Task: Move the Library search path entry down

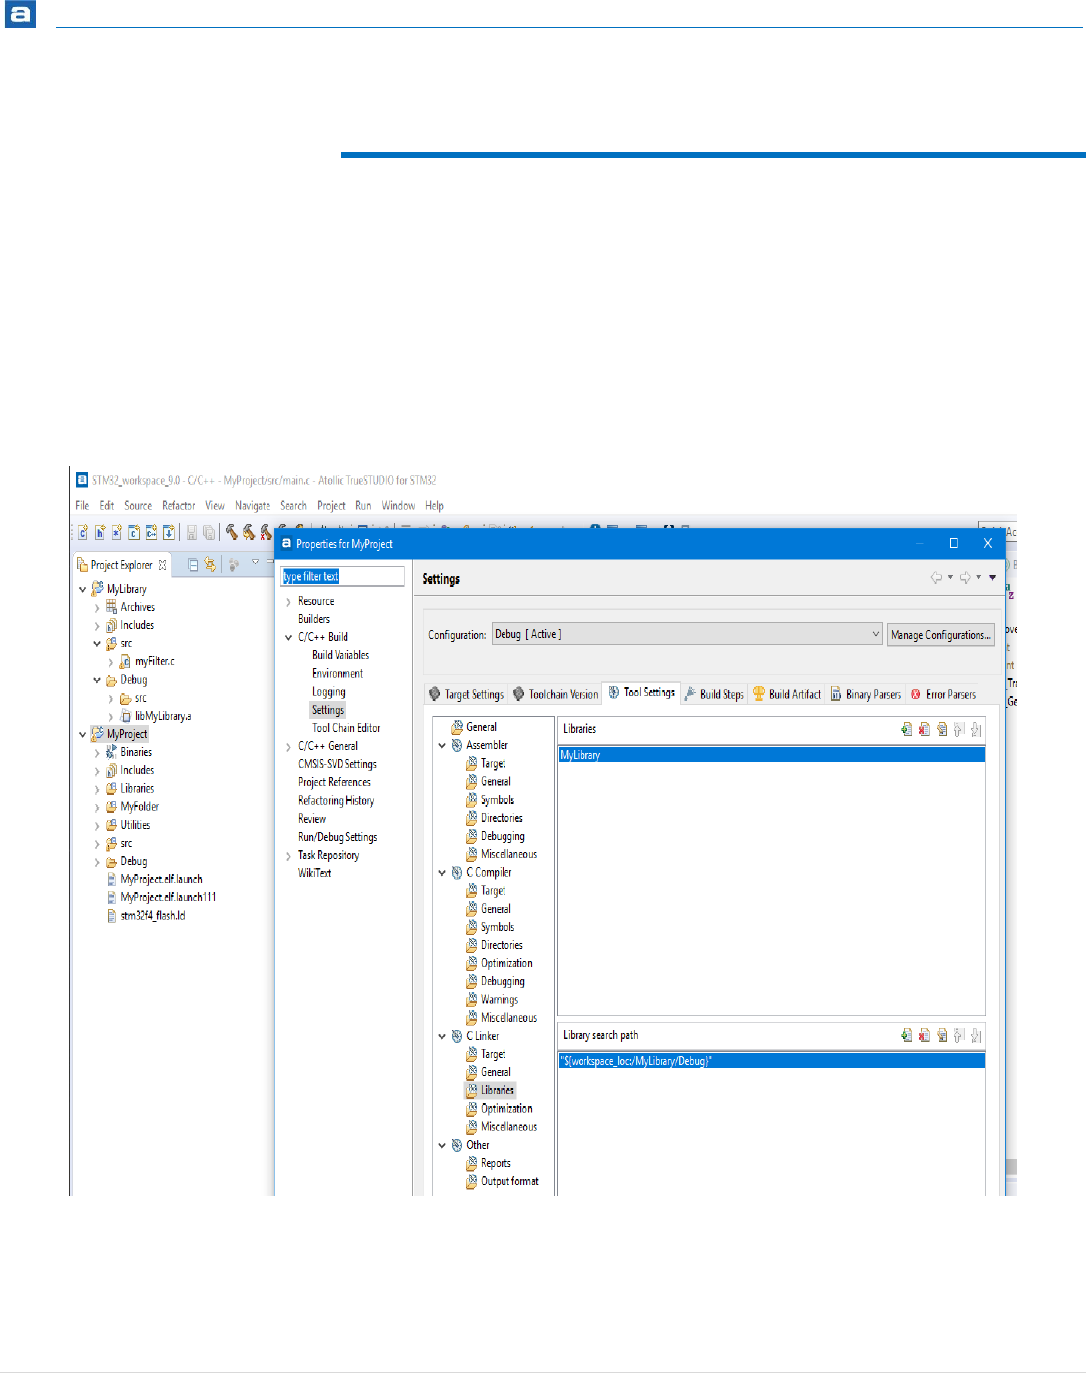Action: coord(976,1035)
